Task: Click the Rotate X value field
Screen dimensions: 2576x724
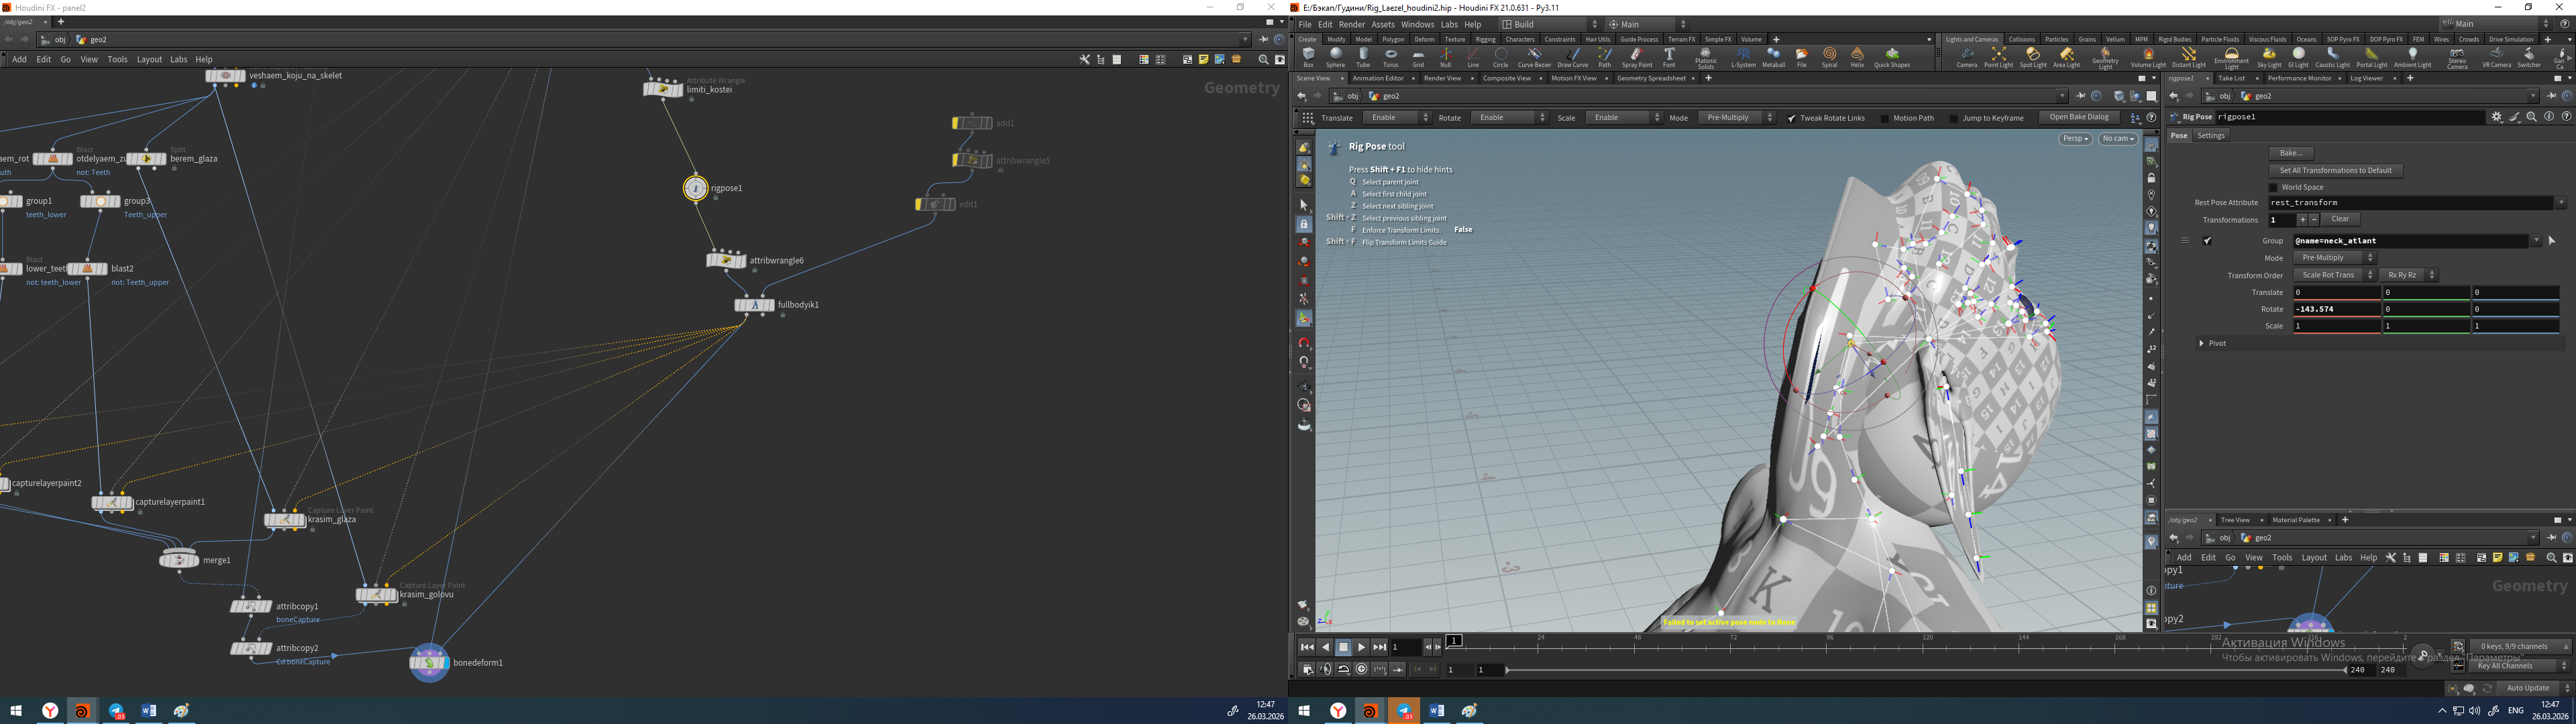Action: [x=2336, y=309]
